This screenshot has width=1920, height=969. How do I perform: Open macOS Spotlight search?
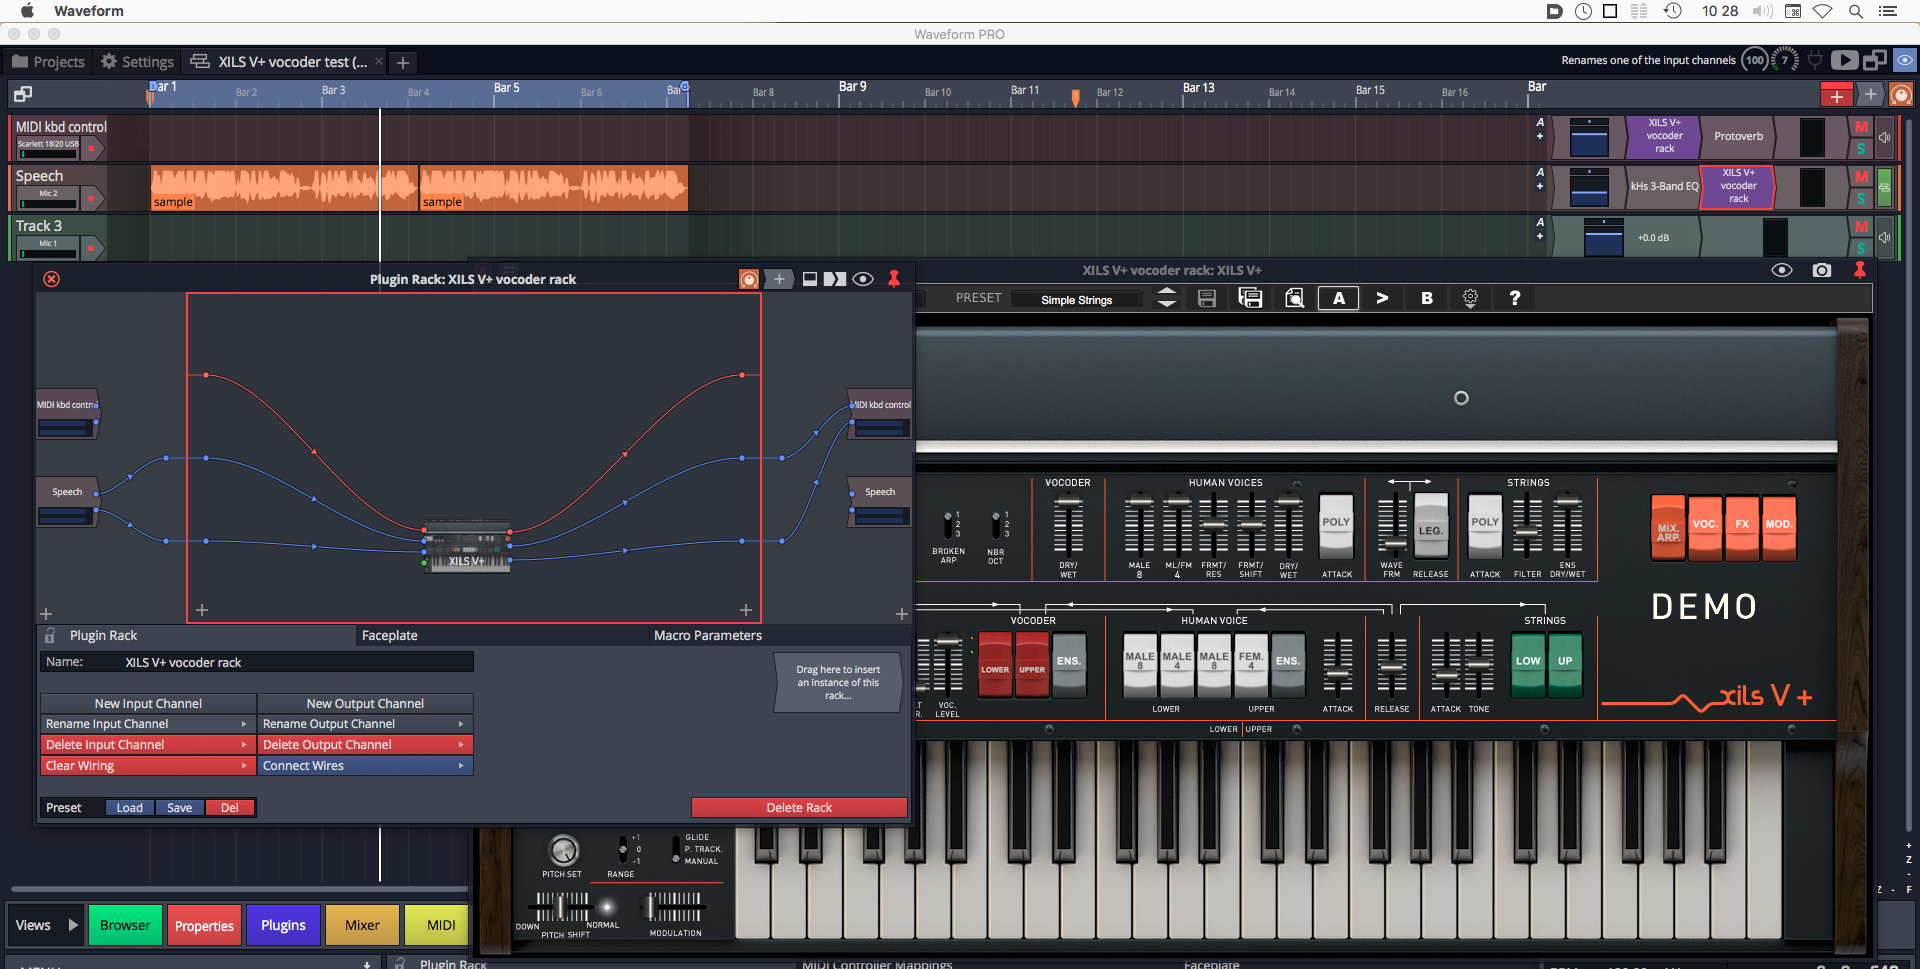click(1856, 11)
